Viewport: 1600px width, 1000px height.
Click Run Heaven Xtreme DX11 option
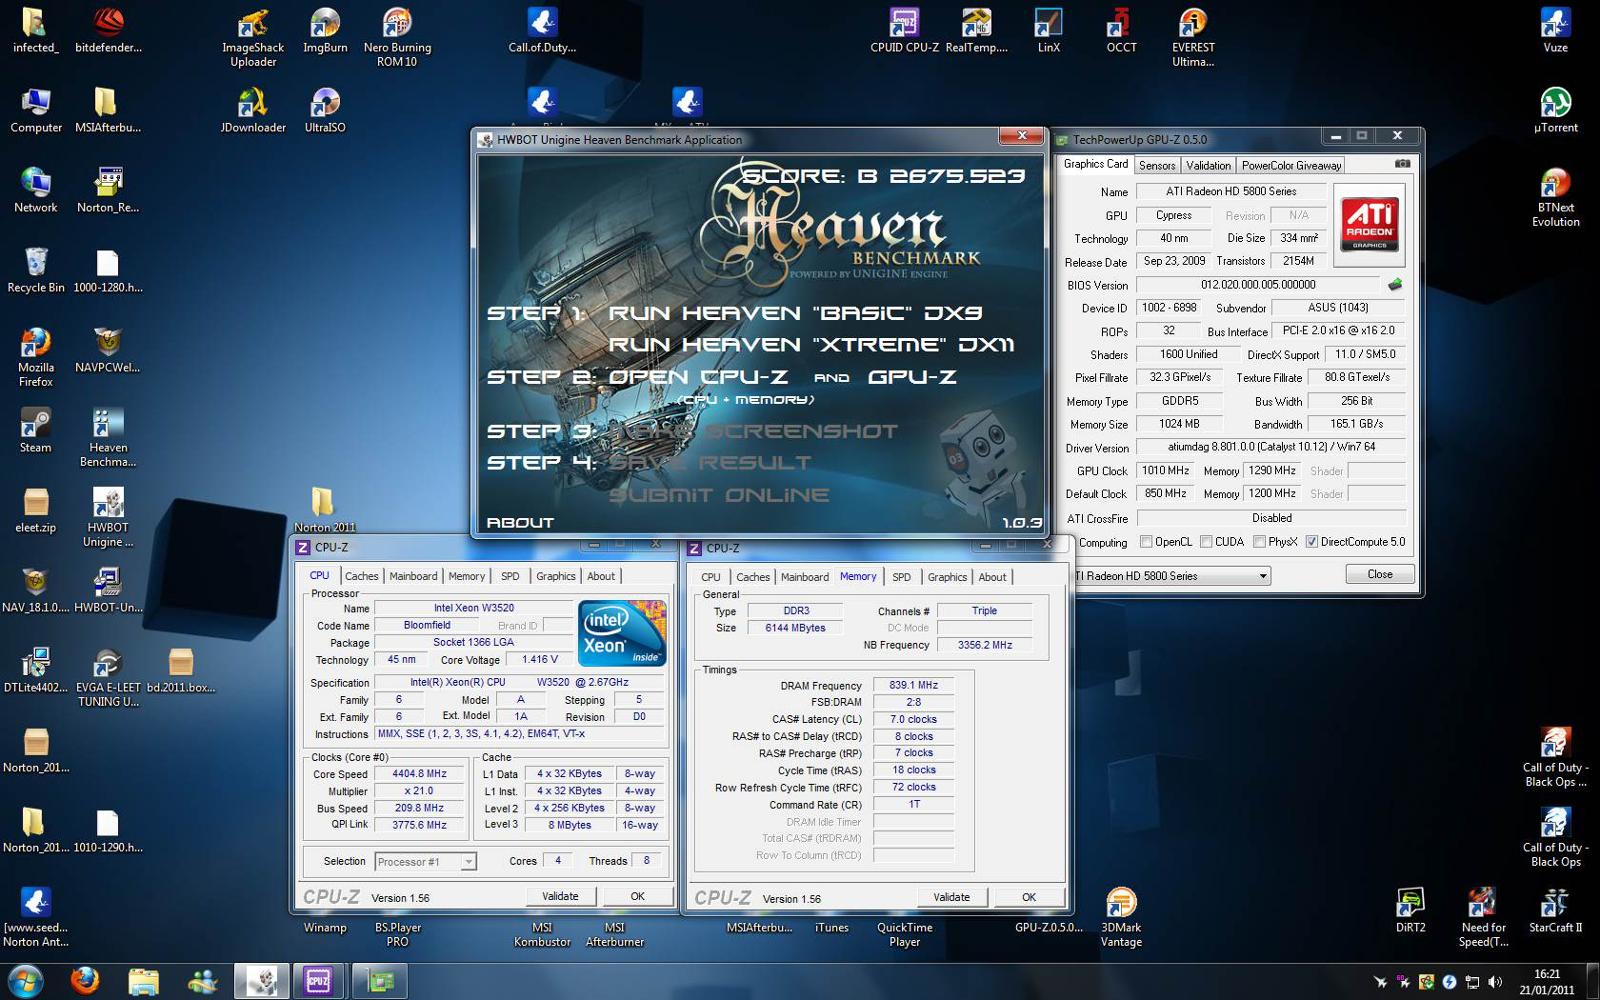click(811, 345)
